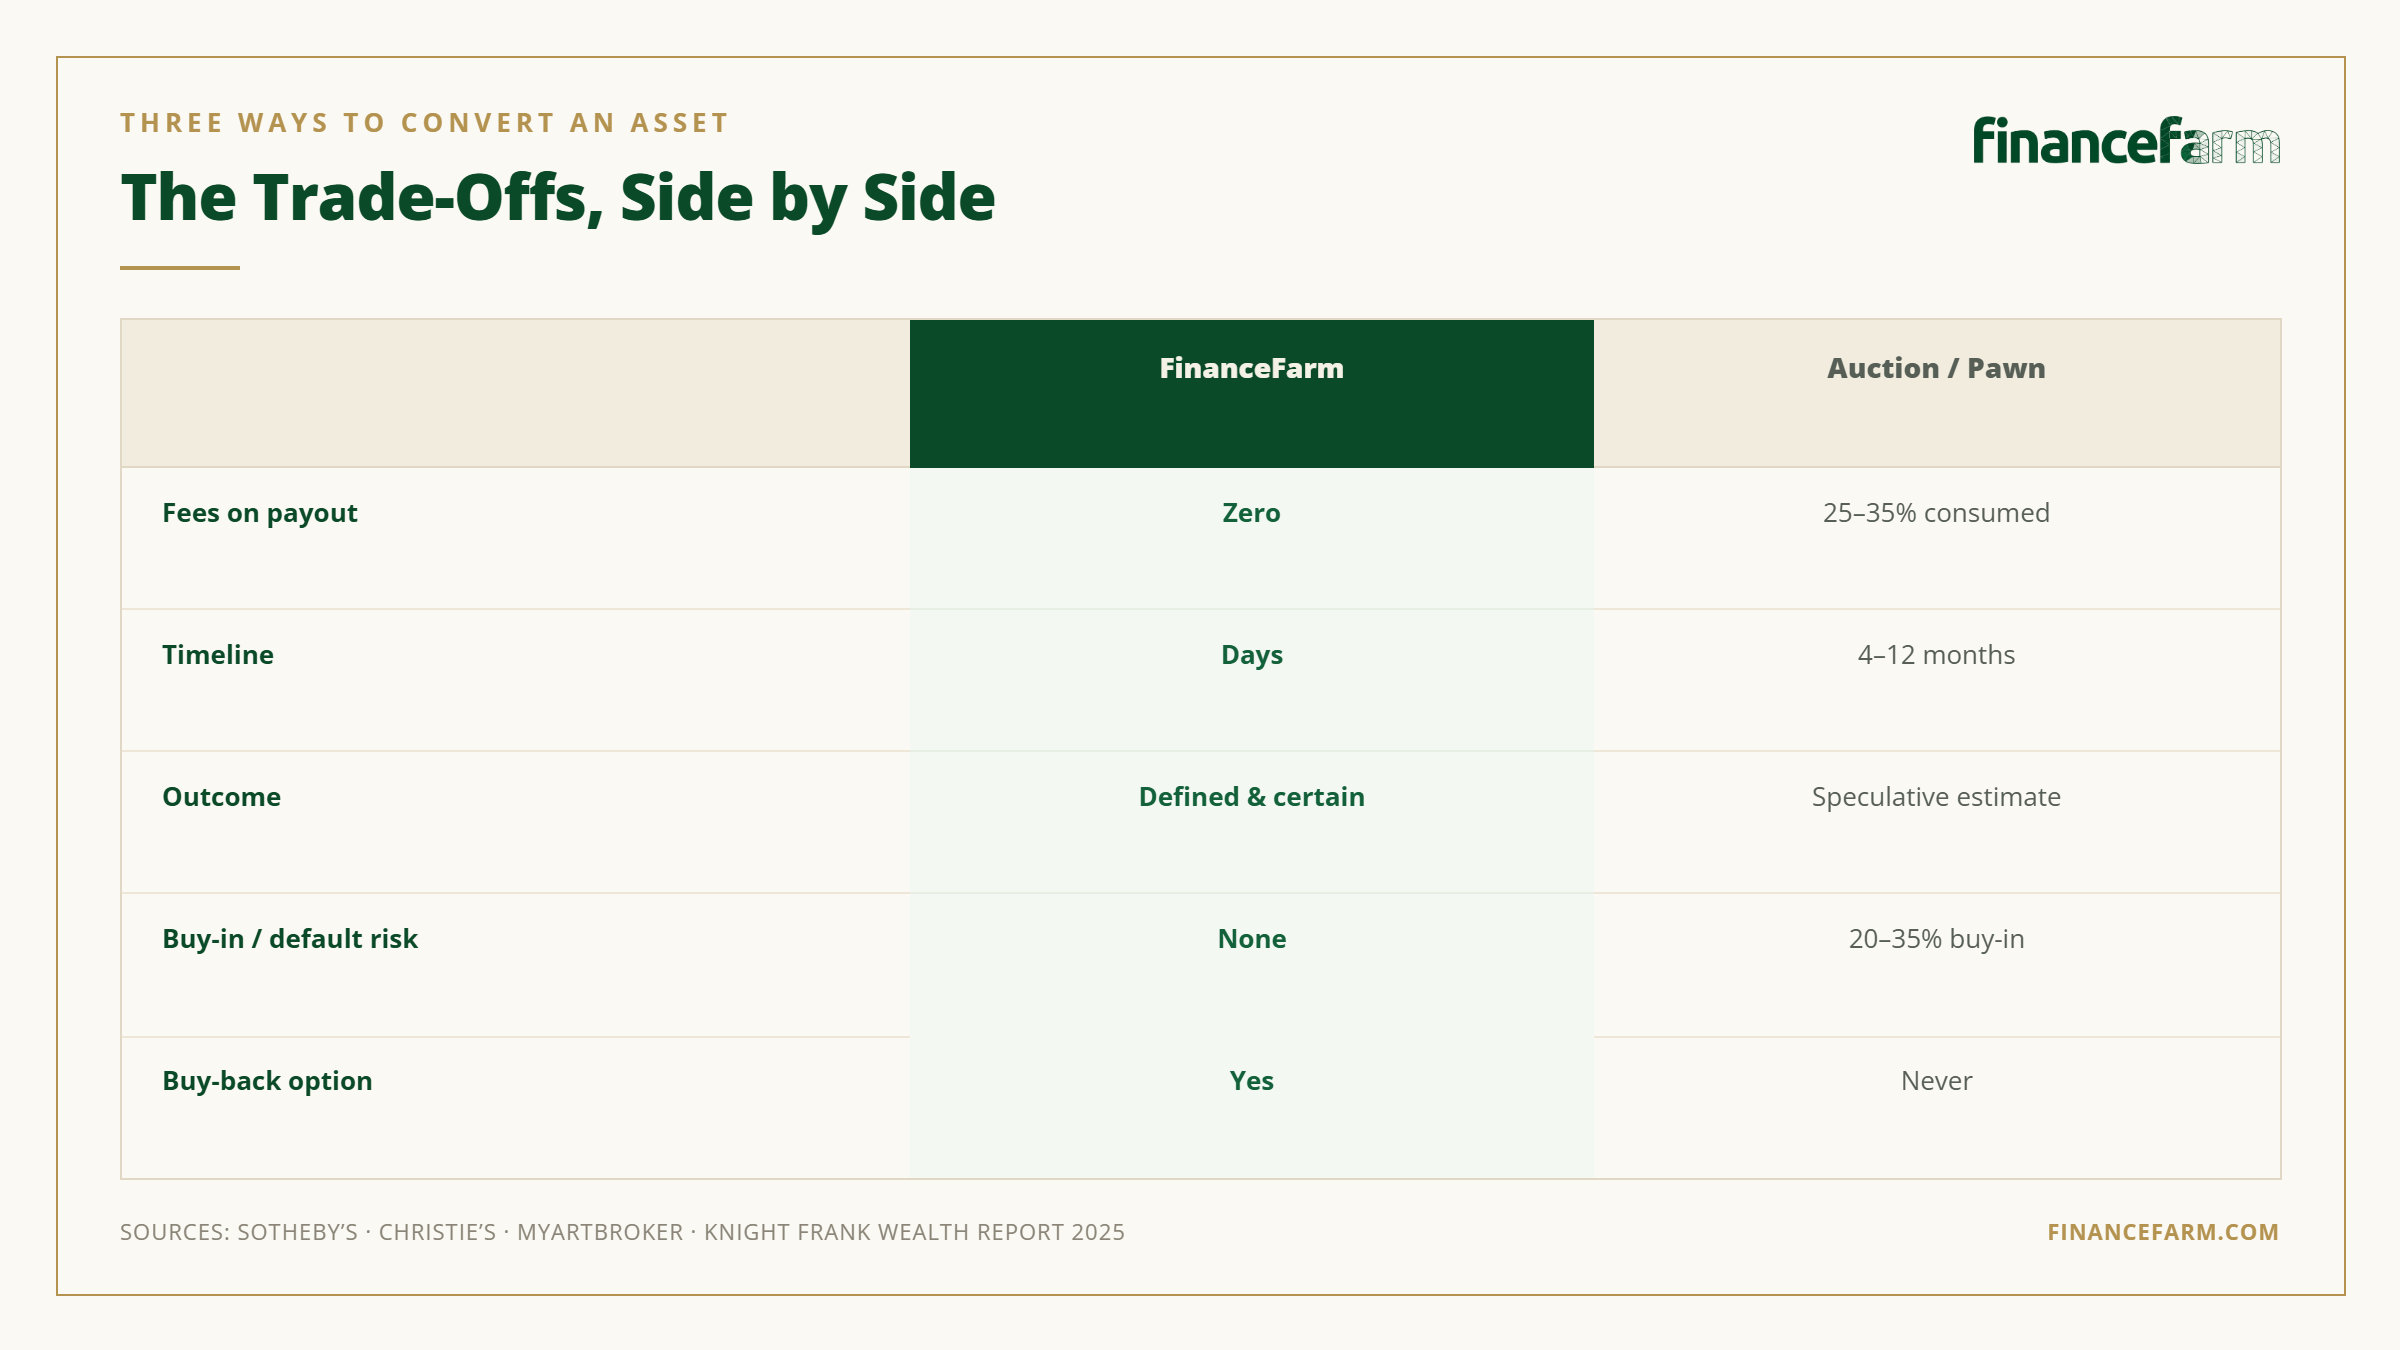Click the Buy-back option row label

pos(267,1081)
